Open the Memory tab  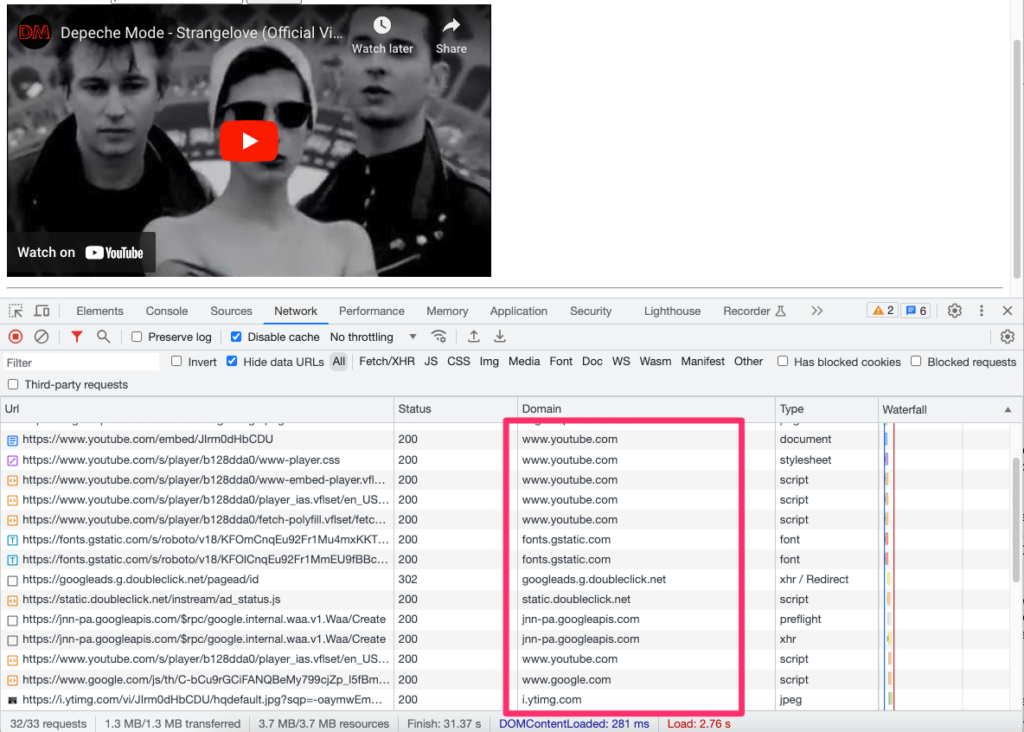(x=447, y=311)
